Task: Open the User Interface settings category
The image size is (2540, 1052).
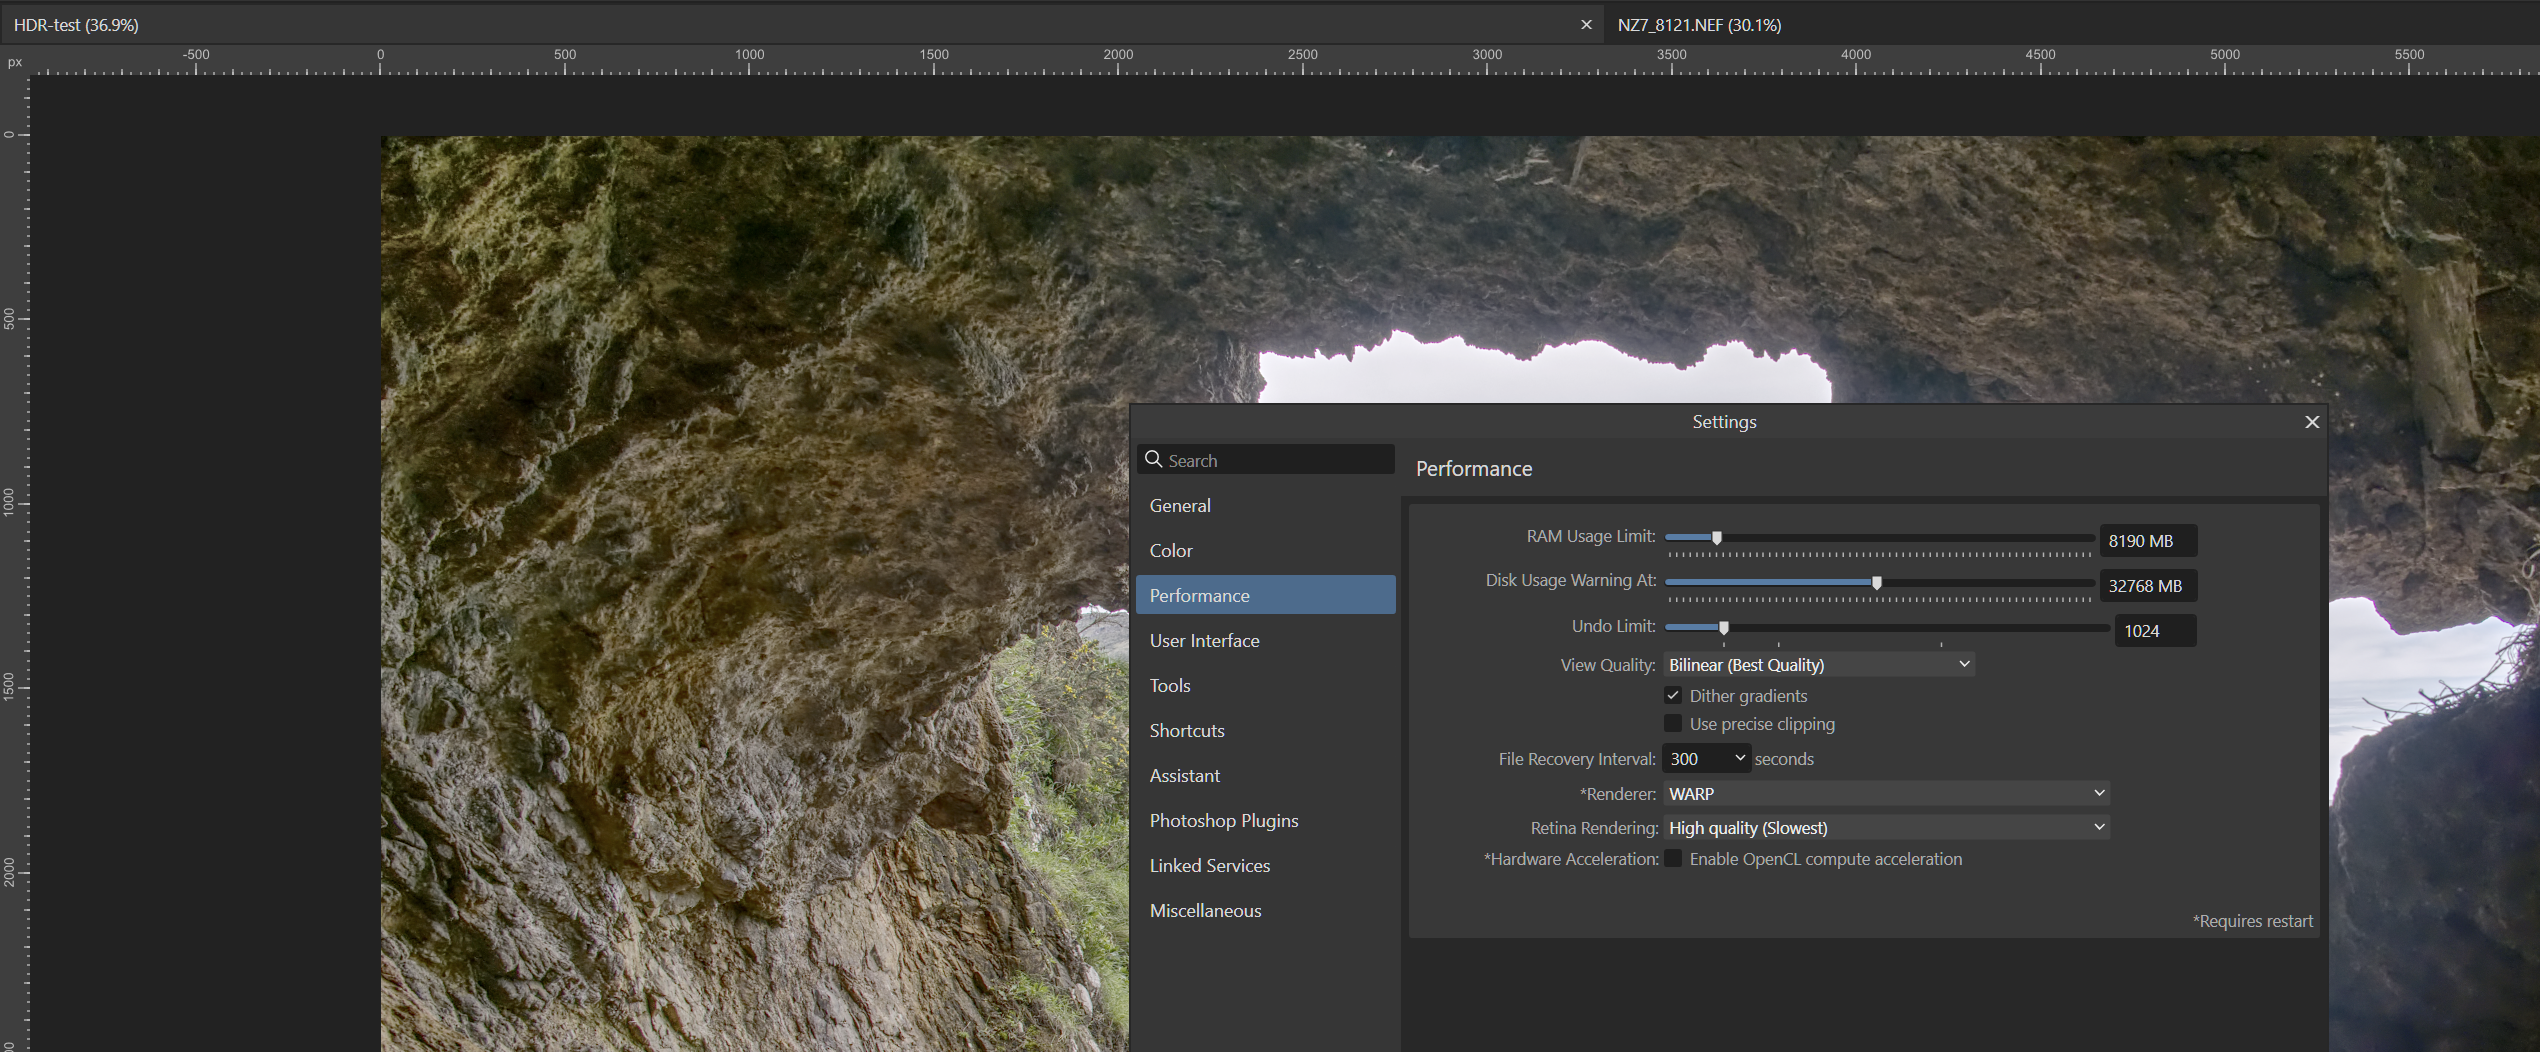Action: 1265,640
